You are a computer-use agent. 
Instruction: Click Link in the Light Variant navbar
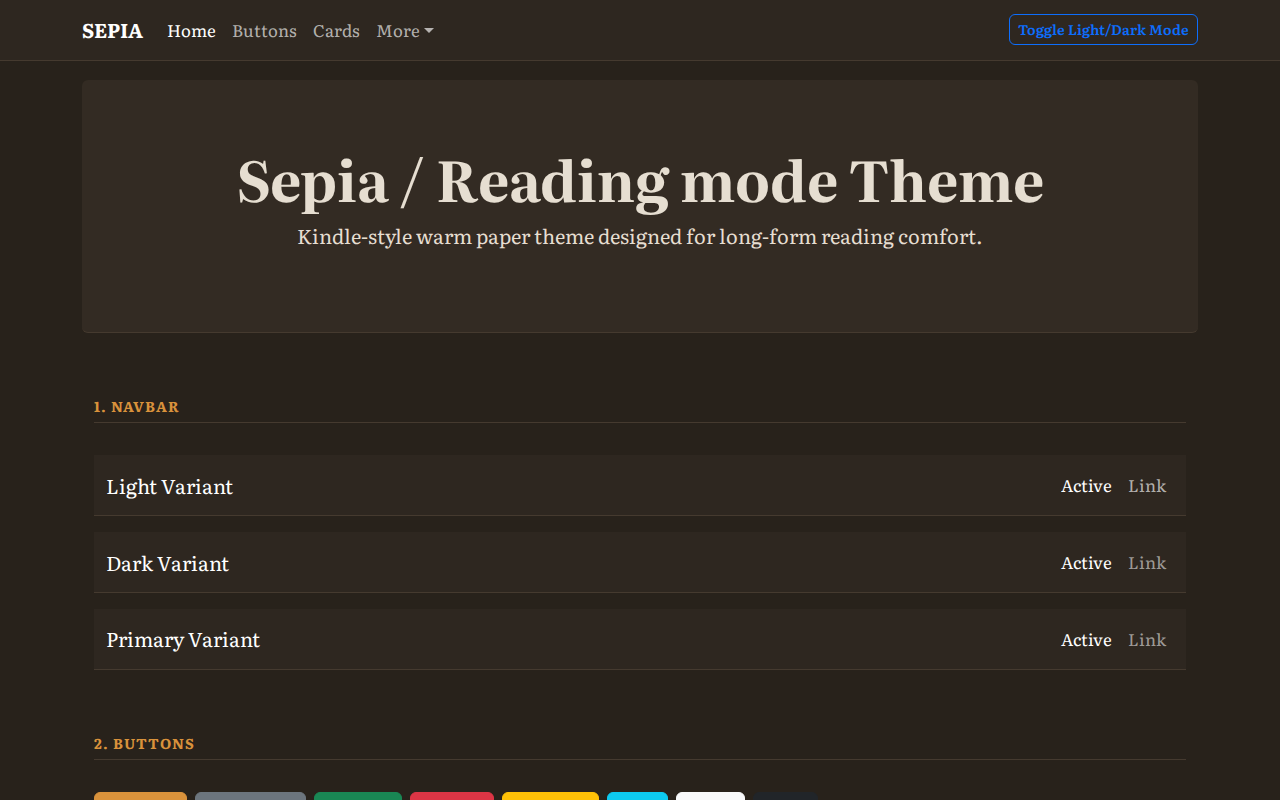(x=1147, y=486)
